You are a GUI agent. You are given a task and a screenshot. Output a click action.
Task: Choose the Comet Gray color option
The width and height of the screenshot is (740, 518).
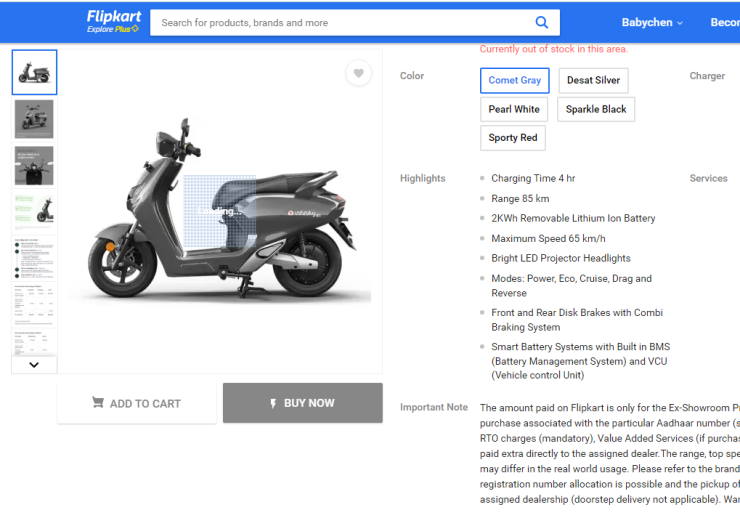(x=514, y=80)
